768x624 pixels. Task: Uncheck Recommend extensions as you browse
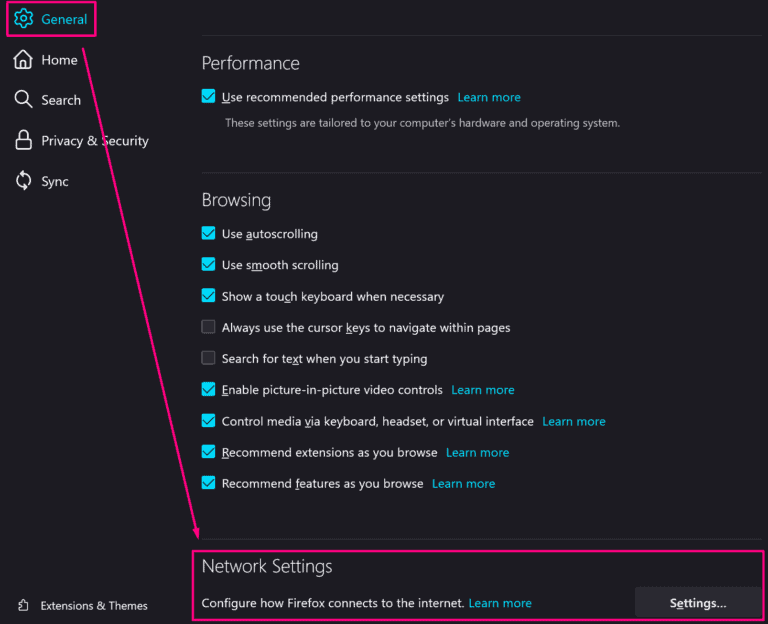click(x=209, y=452)
